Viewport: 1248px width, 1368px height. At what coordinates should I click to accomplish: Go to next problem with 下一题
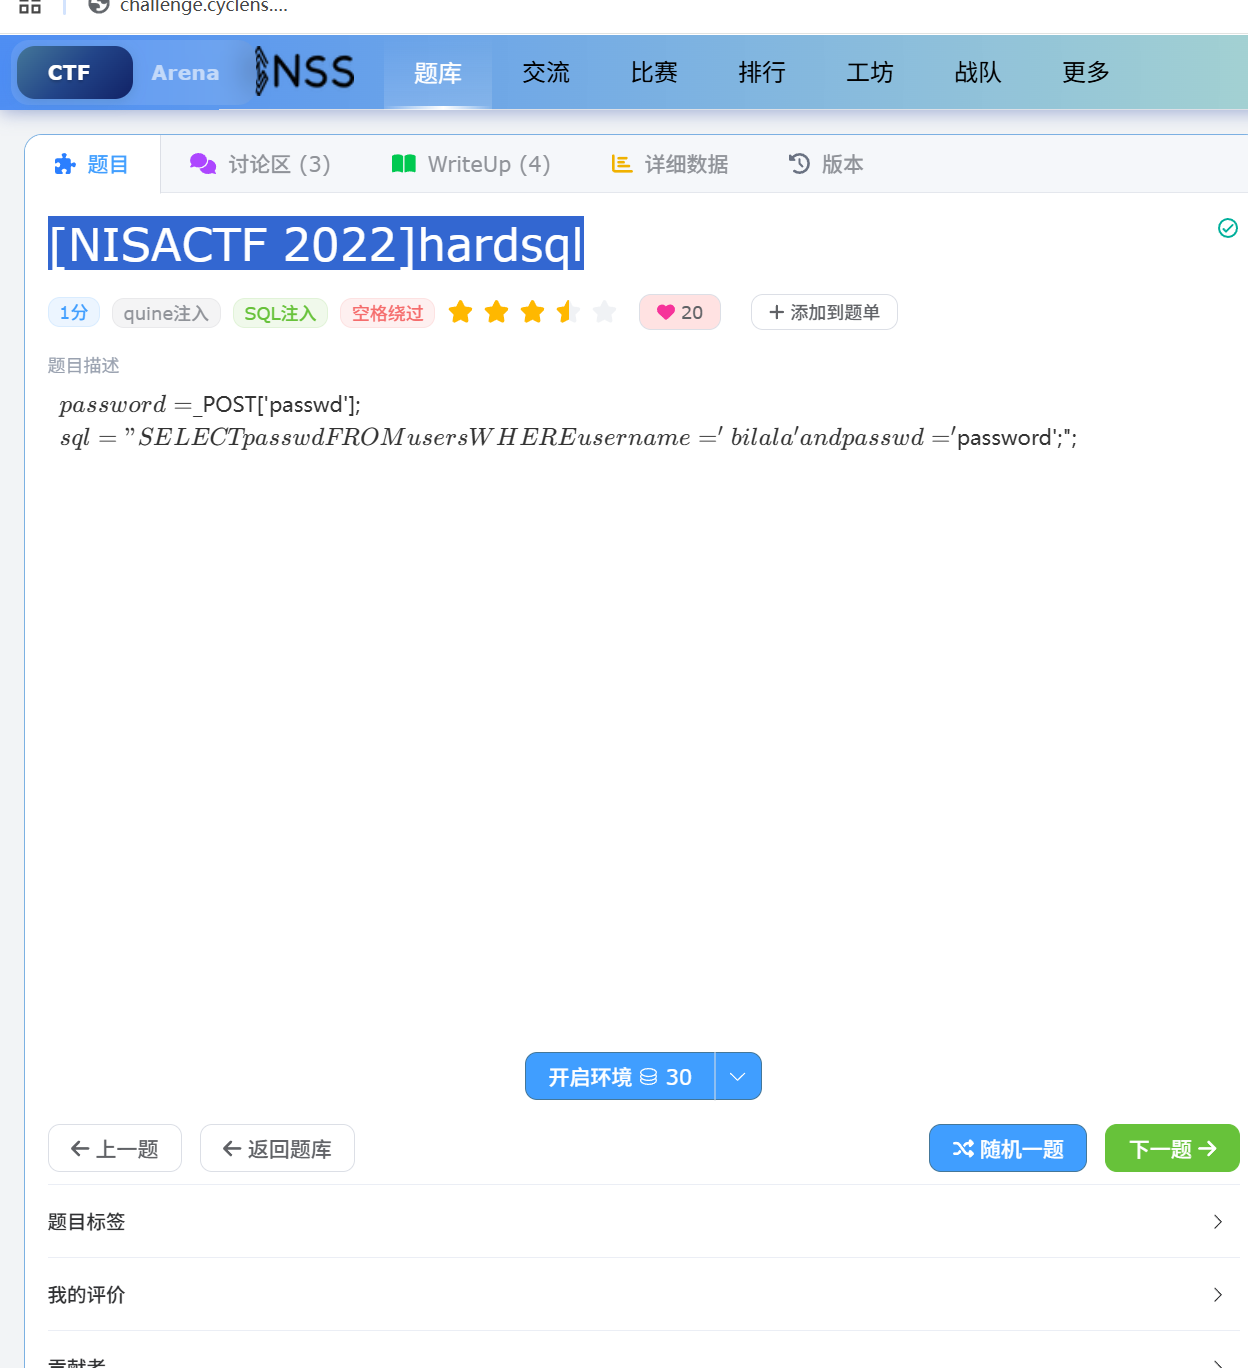1172,1148
